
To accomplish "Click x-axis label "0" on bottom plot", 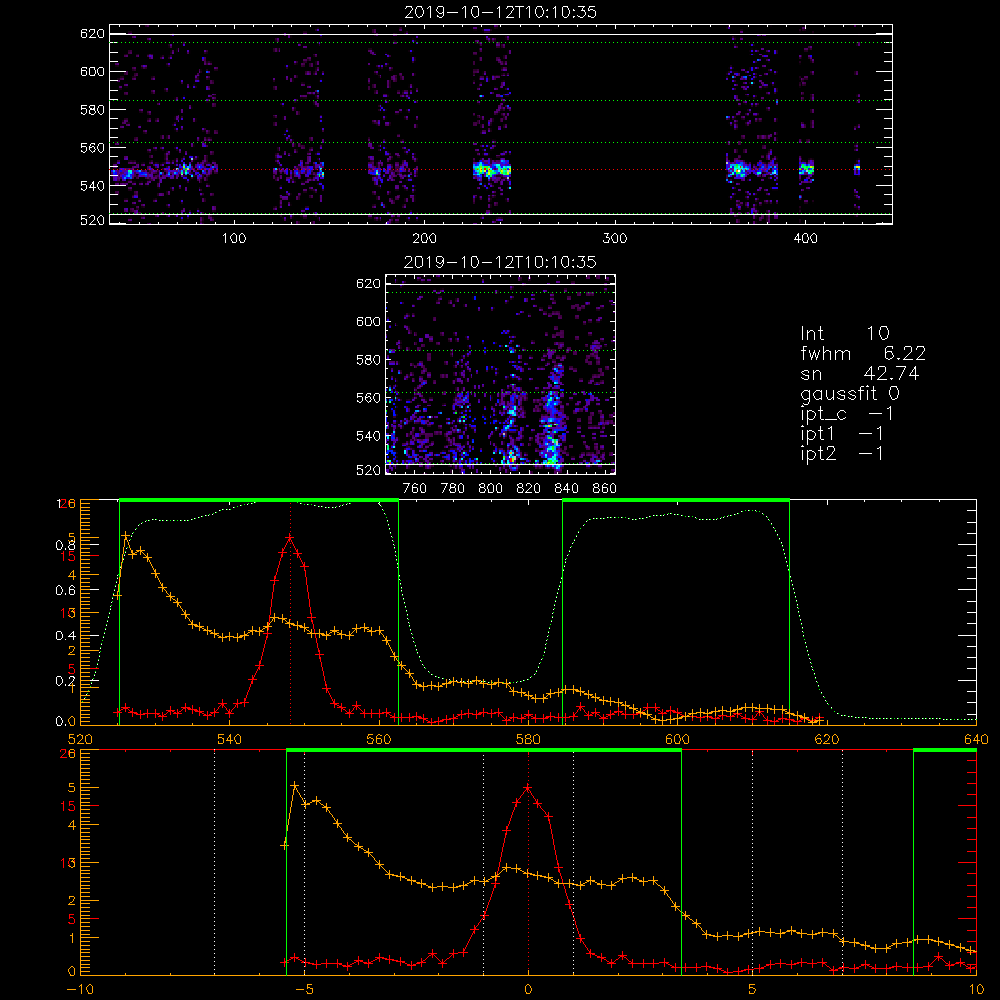I will (x=528, y=989).
